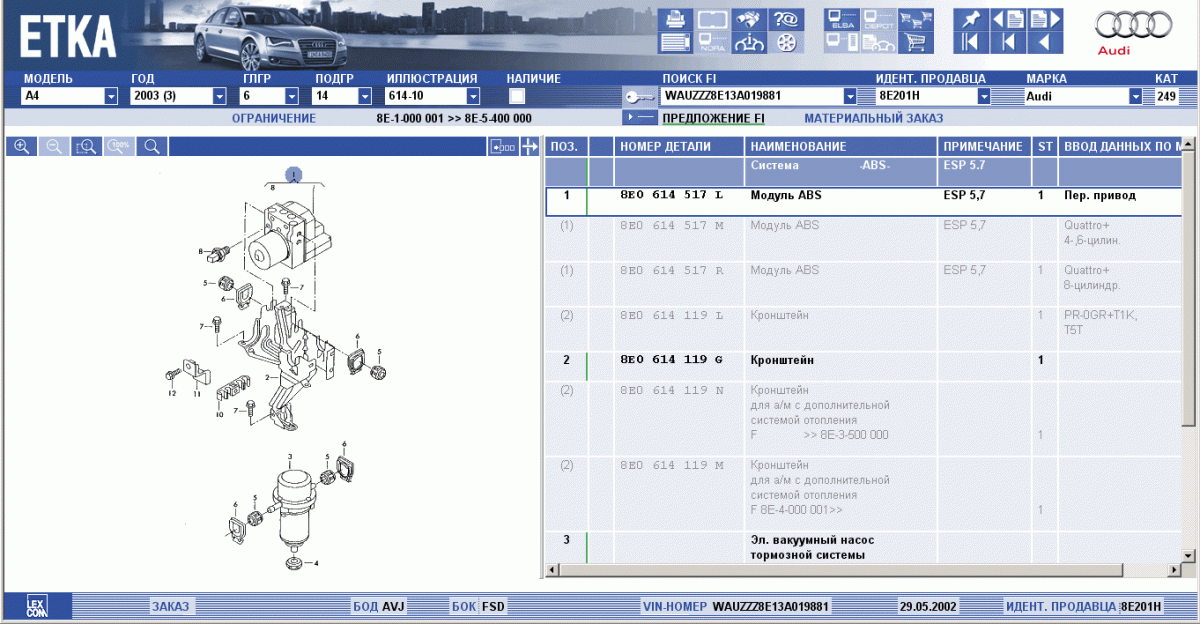Select part row 8E0 614 119 M
Image resolution: width=1200 pixels, height=624 pixels.
(x=864, y=493)
